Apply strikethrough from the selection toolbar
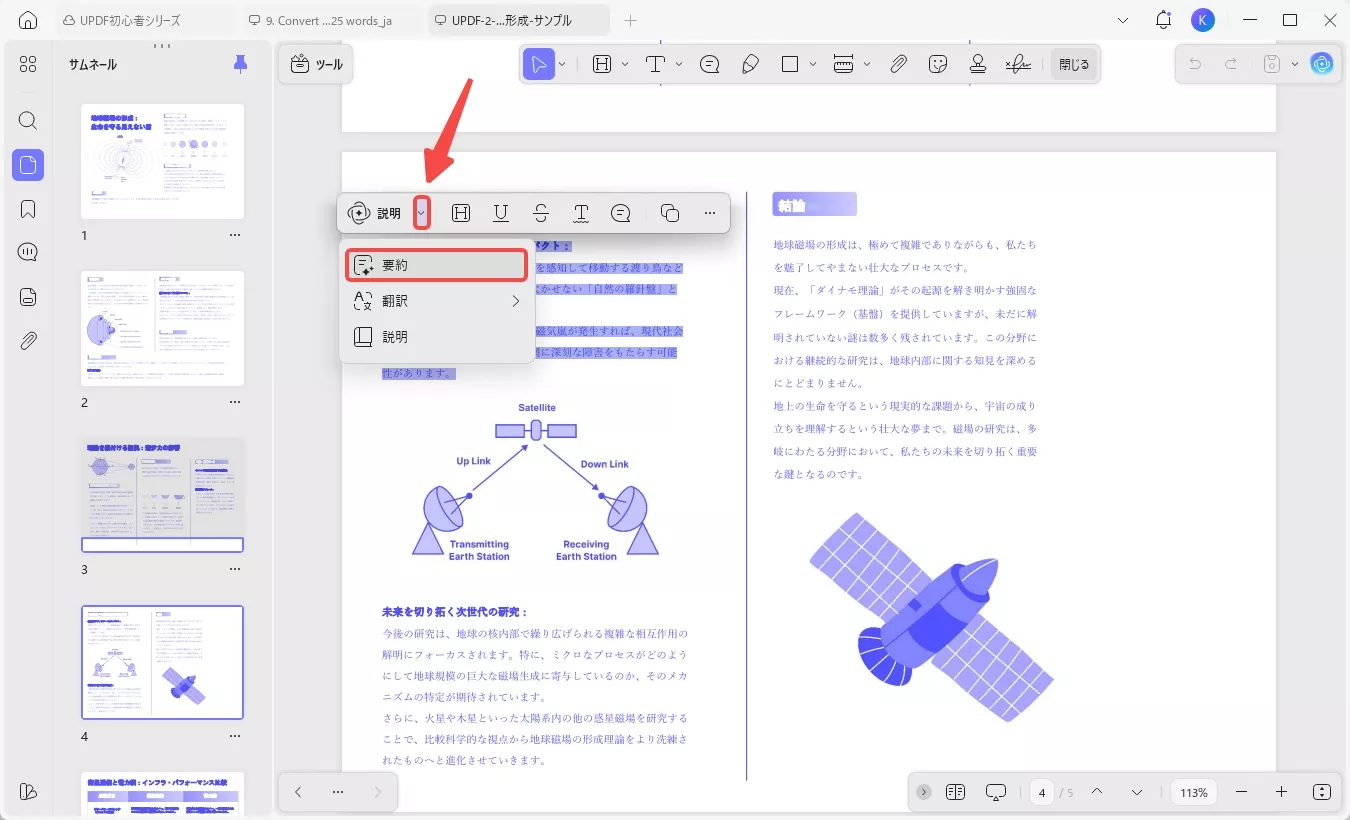1350x820 pixels. coord(540,213)
